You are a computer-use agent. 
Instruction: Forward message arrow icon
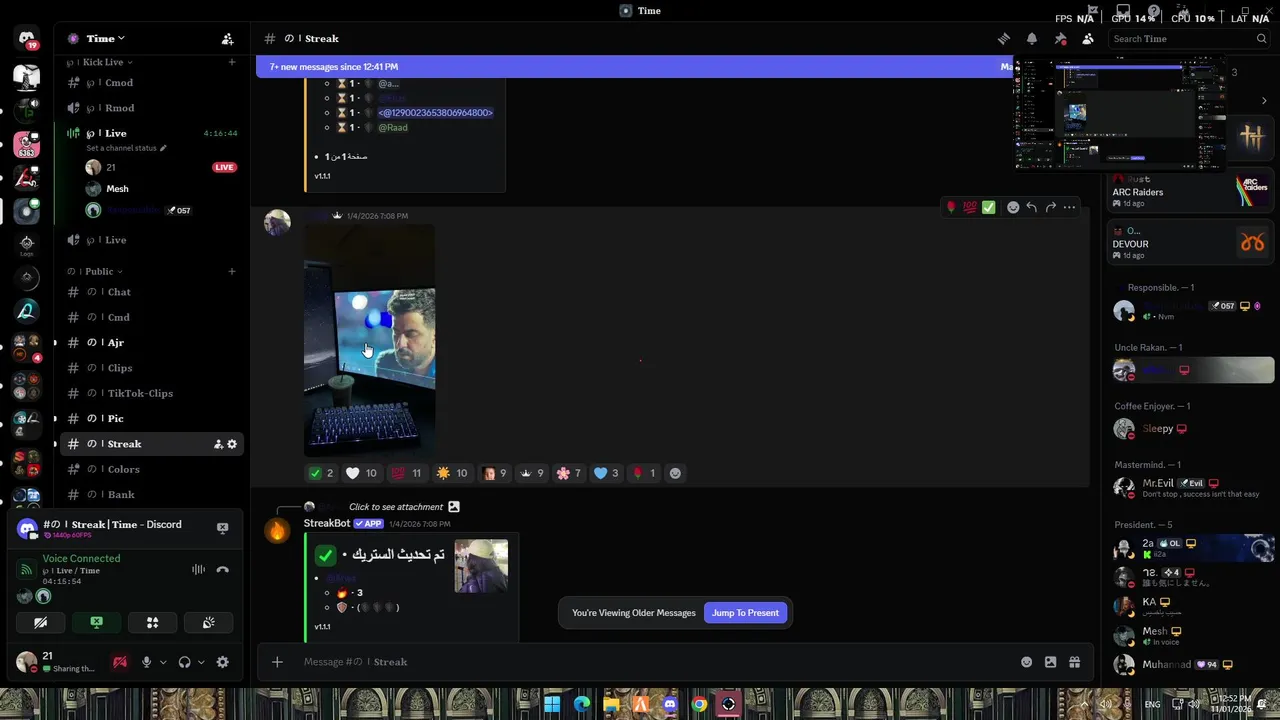tap(1050, 207)
